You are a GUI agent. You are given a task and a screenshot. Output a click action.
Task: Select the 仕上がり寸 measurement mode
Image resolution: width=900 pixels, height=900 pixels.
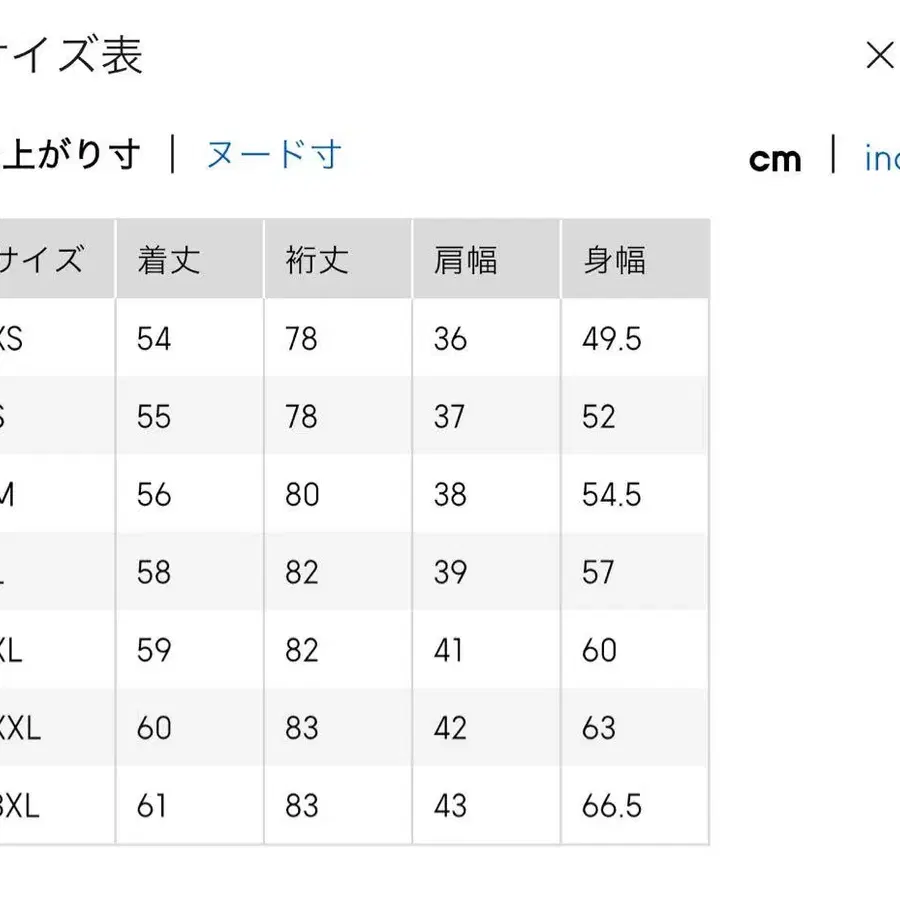point(70,154)
